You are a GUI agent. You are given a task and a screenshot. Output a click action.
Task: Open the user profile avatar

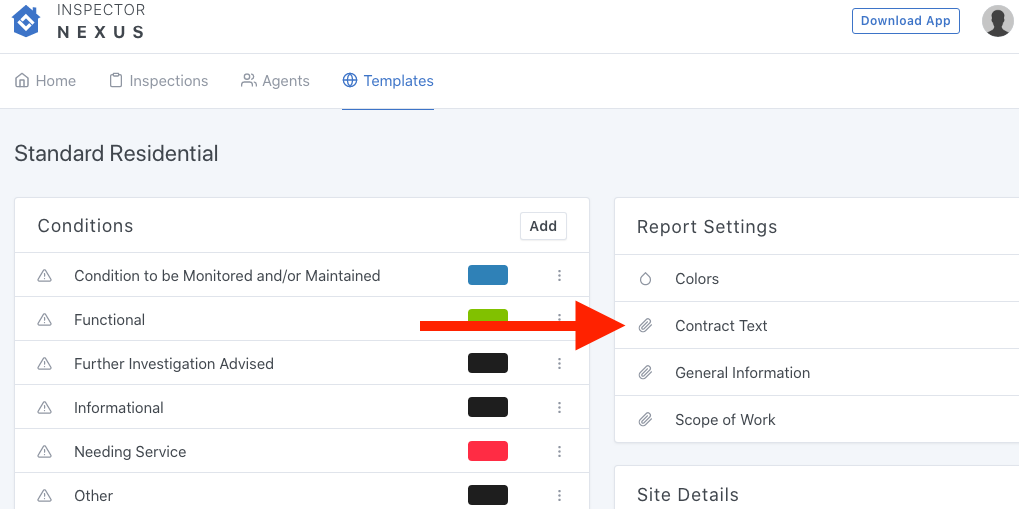pyautogui.click(x=997, y=21)
